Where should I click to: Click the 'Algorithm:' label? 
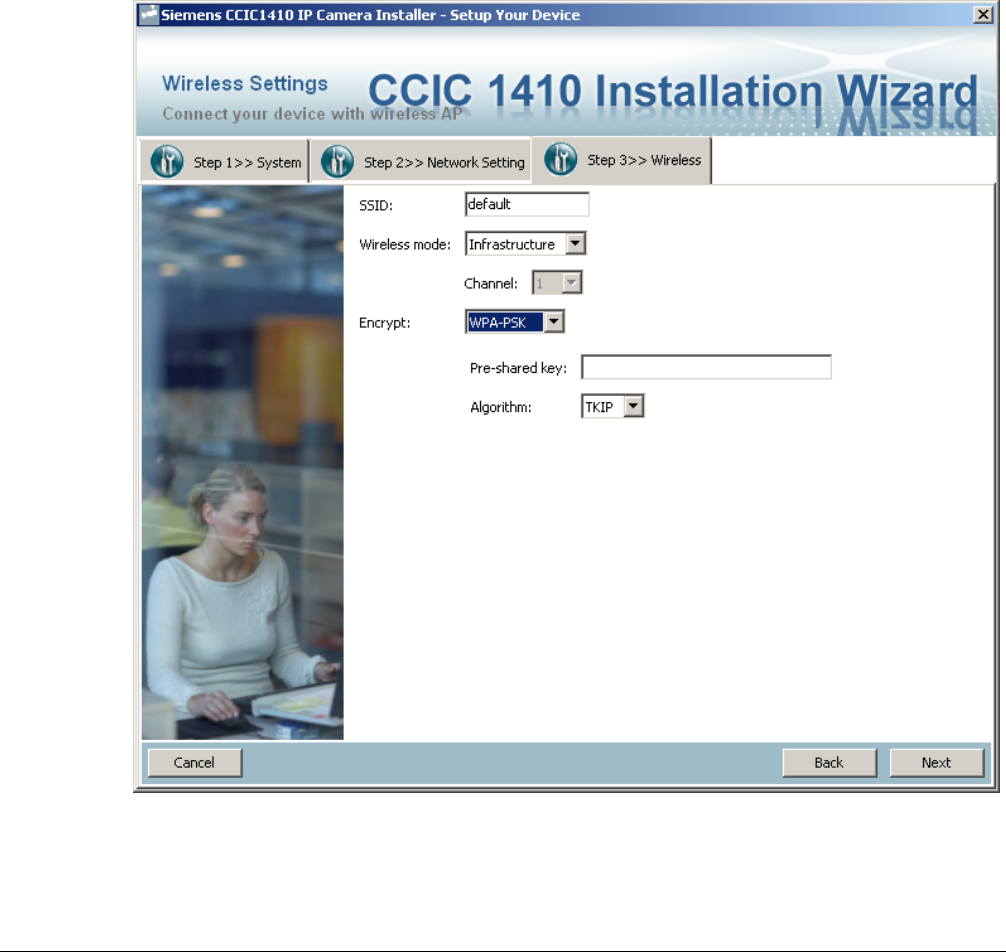(500, 407)
